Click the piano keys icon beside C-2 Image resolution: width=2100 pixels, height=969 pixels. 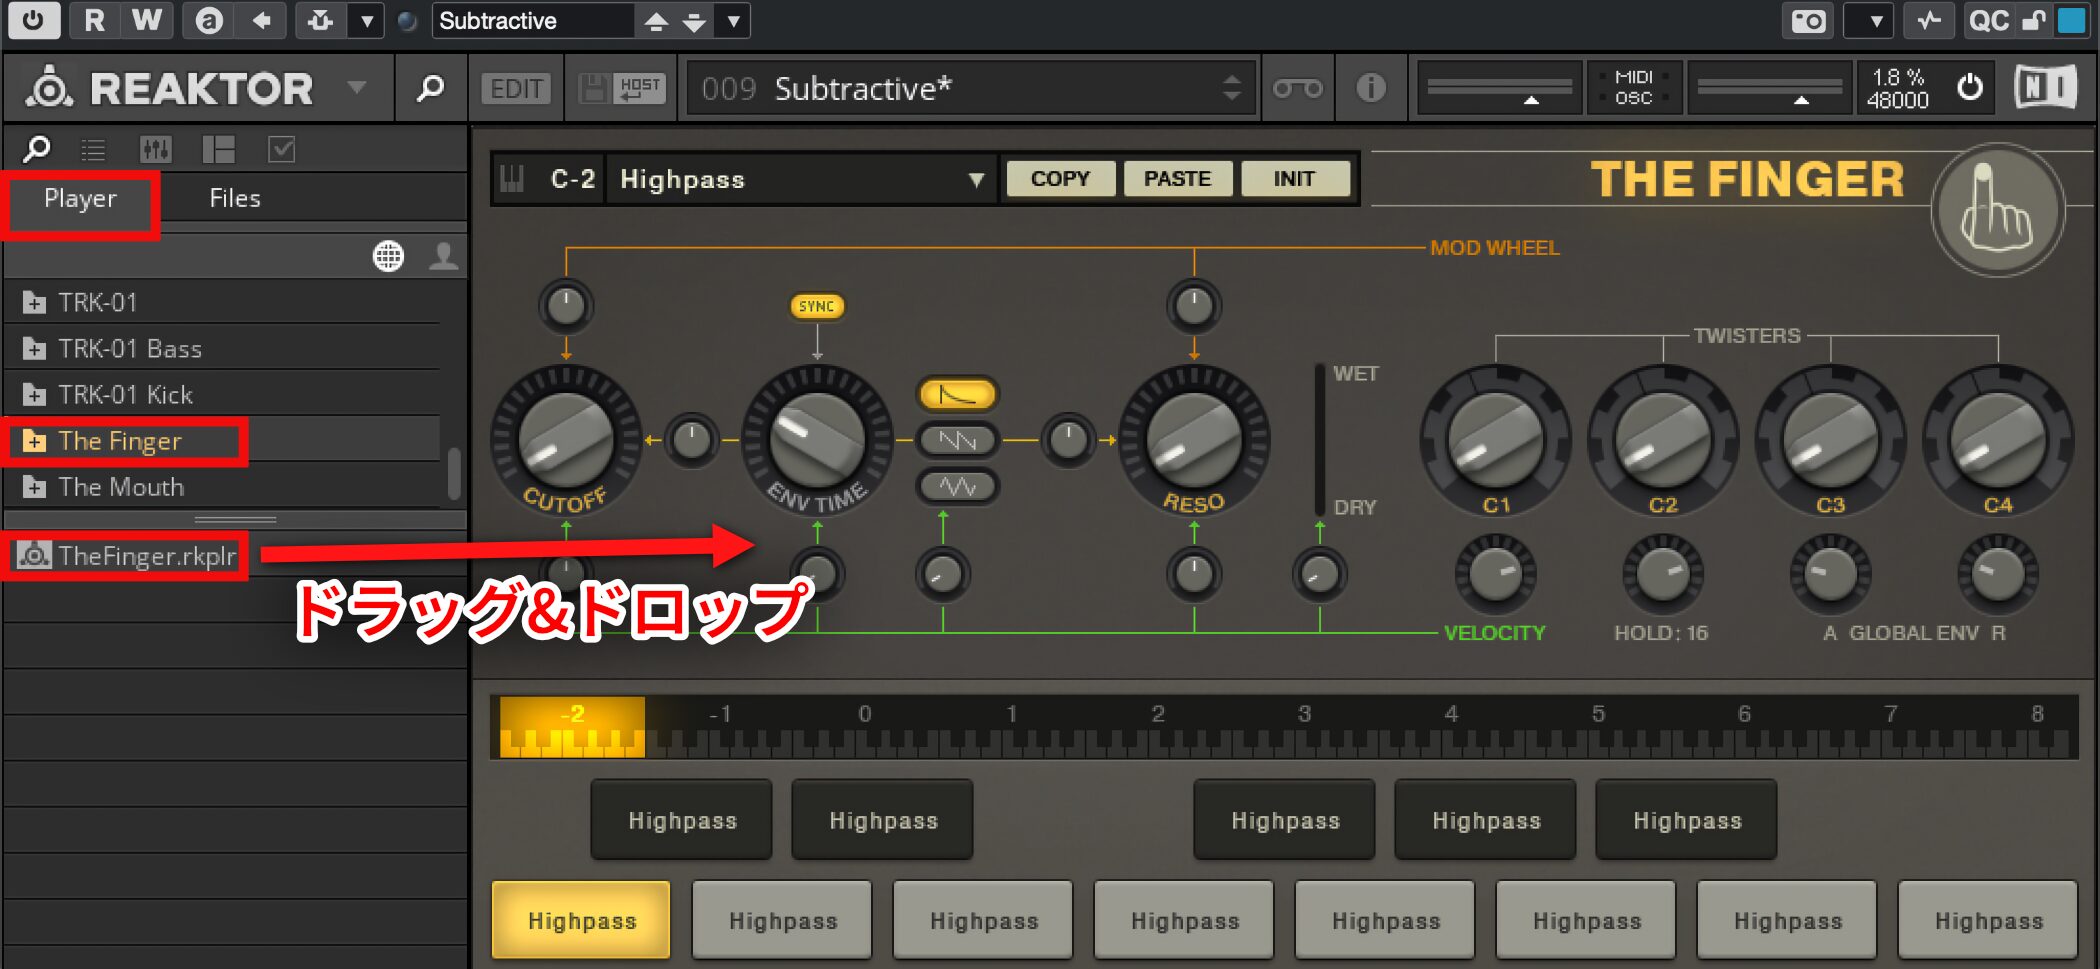[x=512, y=179]
